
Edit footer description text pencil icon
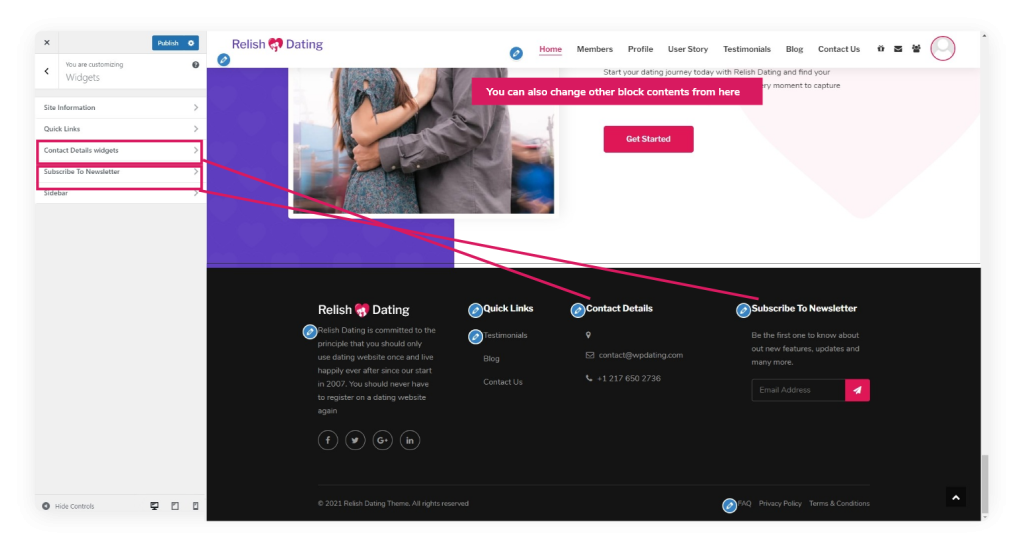310,332
